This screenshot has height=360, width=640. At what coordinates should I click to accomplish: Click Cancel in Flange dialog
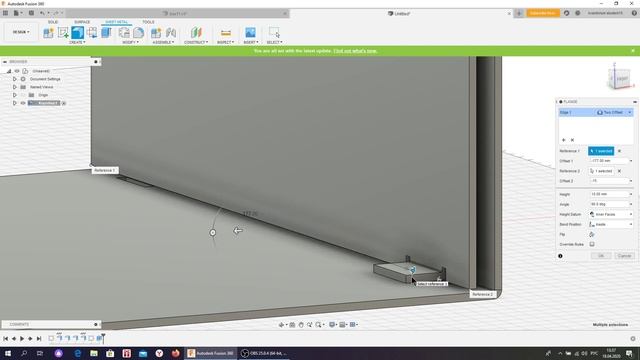(624, 256)
